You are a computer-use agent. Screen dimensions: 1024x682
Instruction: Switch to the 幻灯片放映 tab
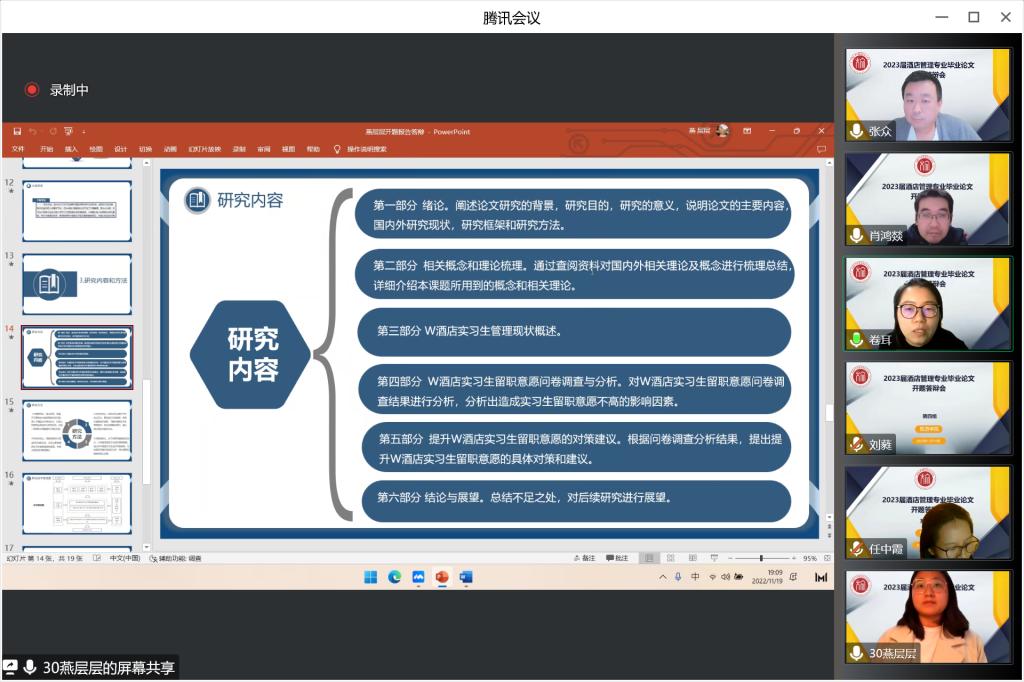(203, 149)
